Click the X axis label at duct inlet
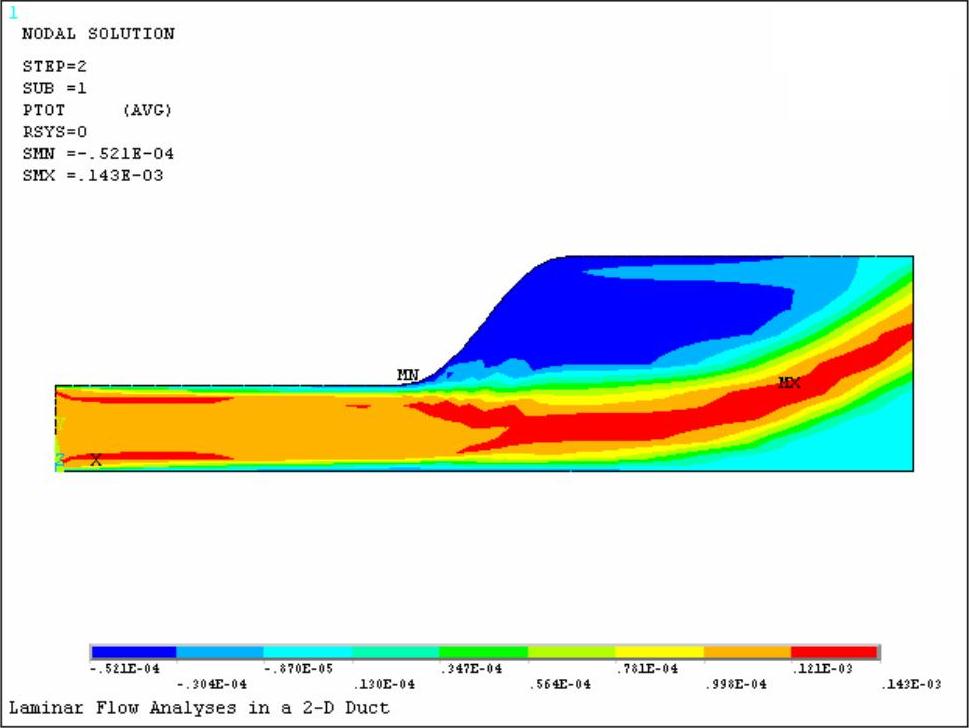Screen dimensions: 969x728 click(x=96, y=459)
